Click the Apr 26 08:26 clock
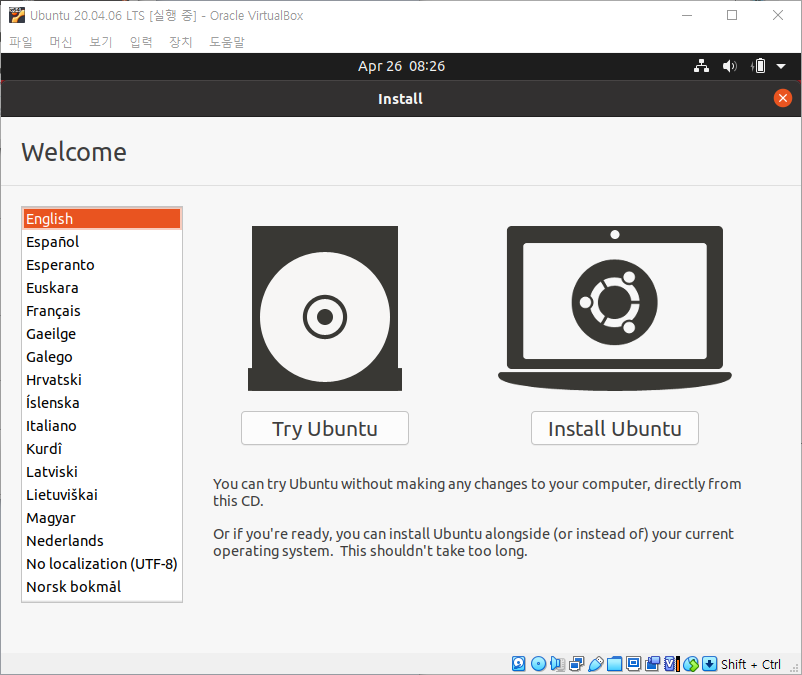This screenshot has width=802, height=675. click(402, 66)
